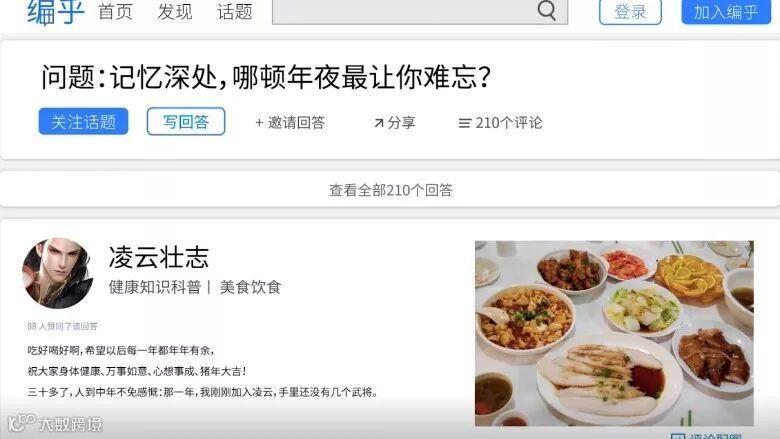Open the 编乎 site logo
The image size is (780, 439).
tap(55, 12)
